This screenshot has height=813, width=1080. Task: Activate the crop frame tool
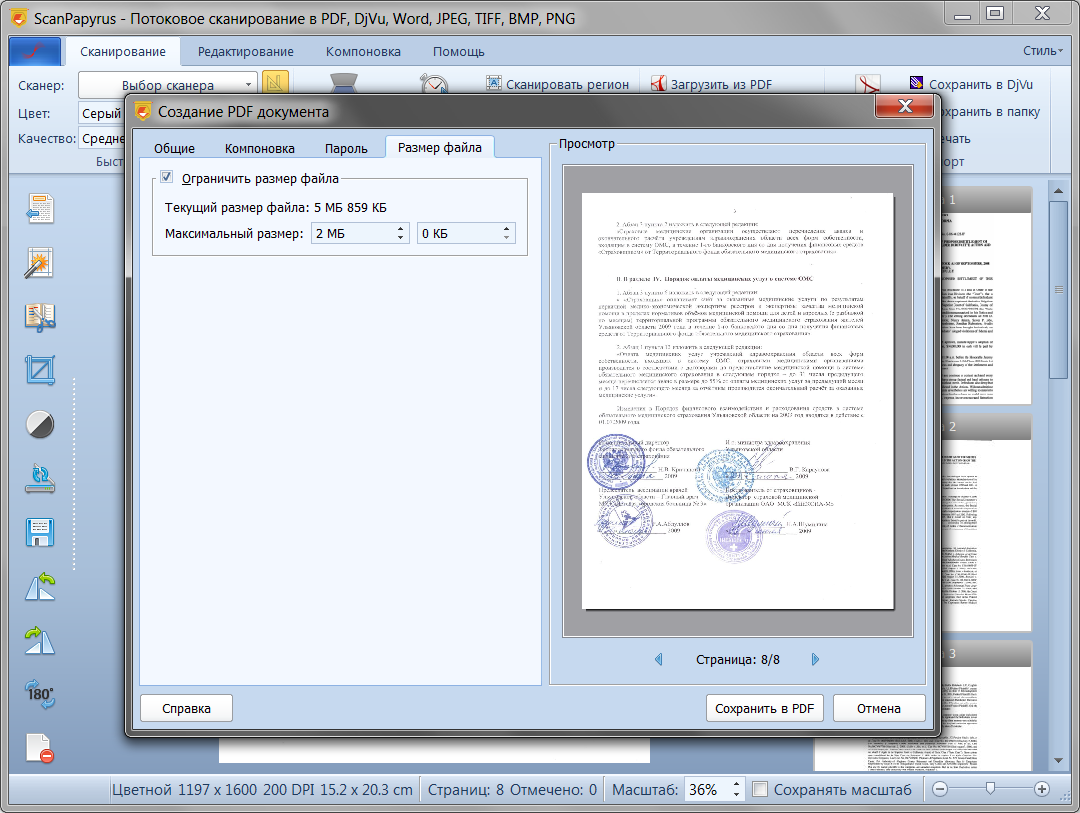point(40,371)
